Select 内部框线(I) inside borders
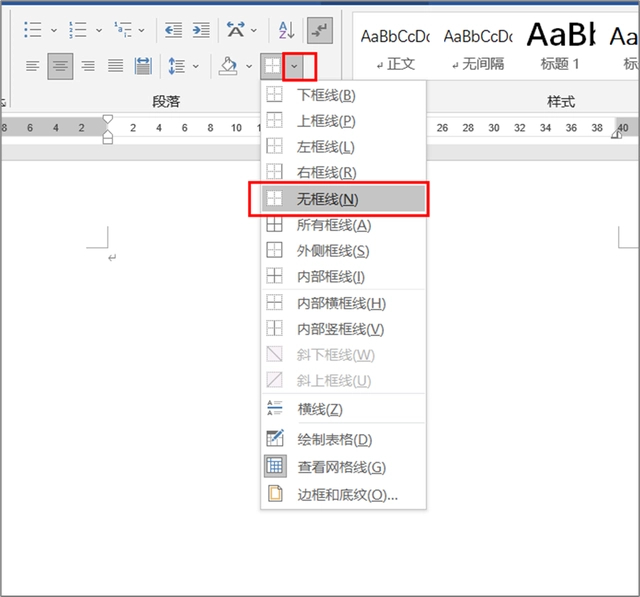 point(343,276)
